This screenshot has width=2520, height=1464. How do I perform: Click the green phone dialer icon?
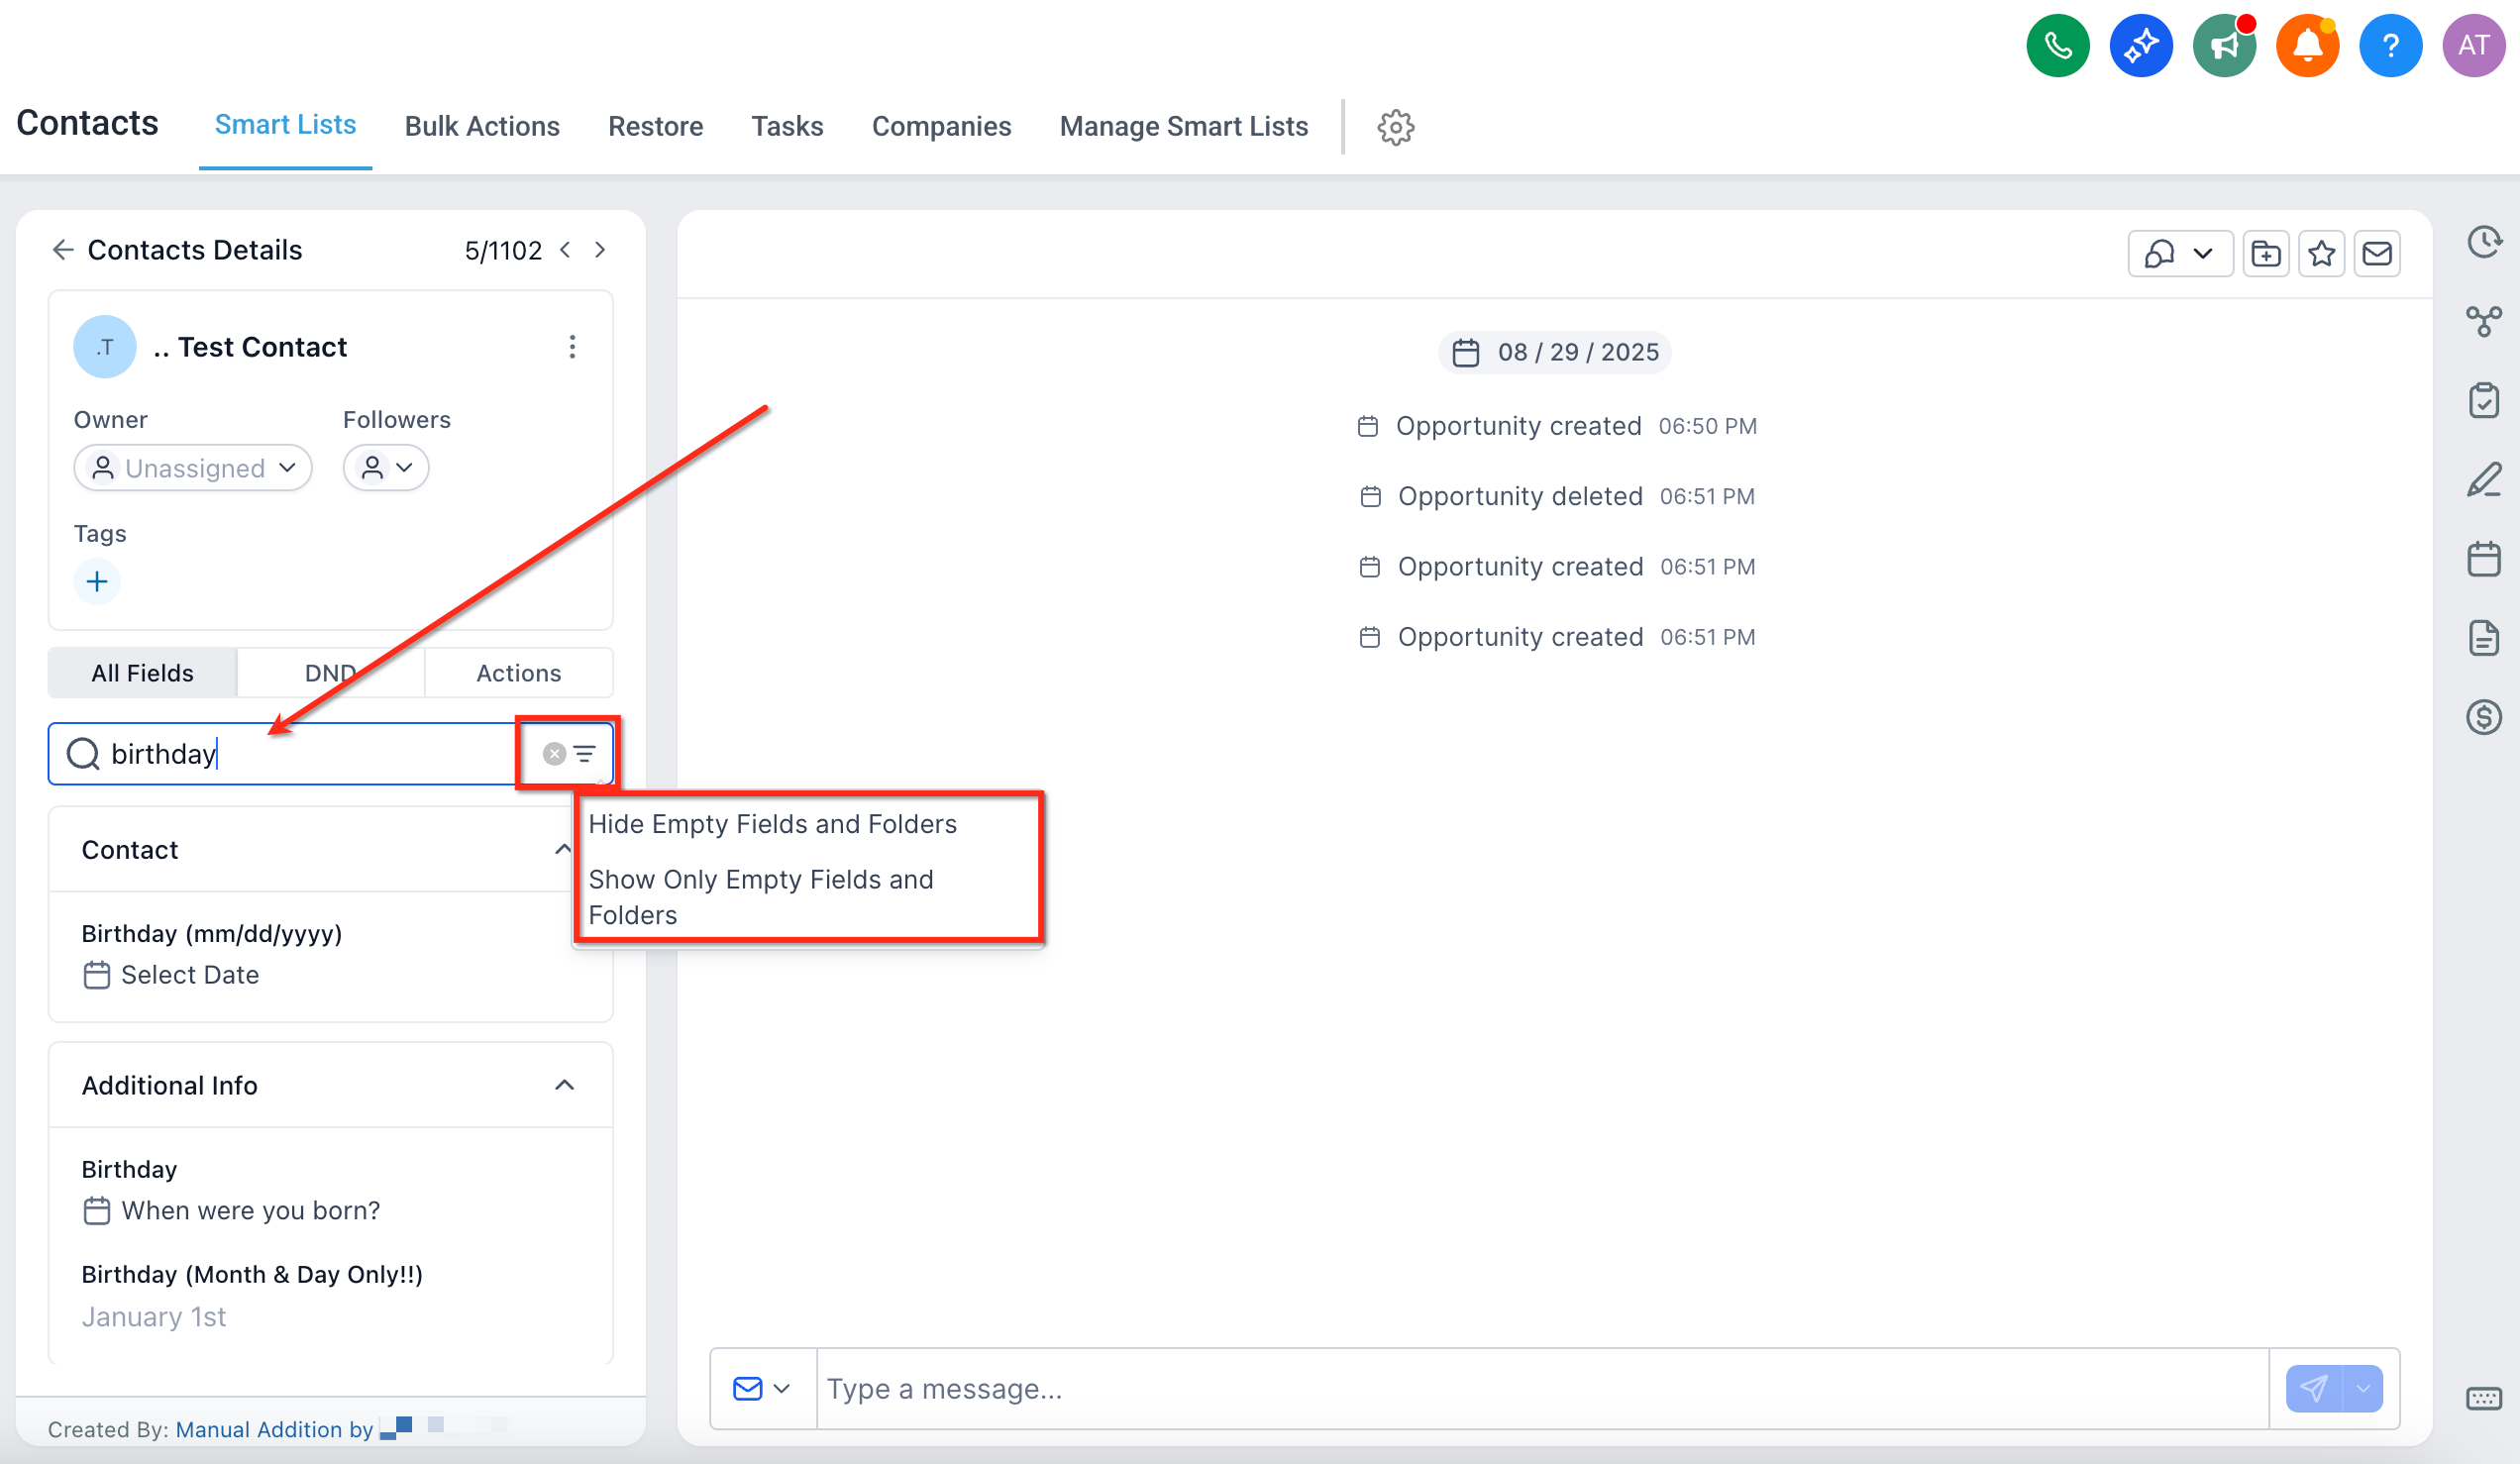coord(2057,45)
